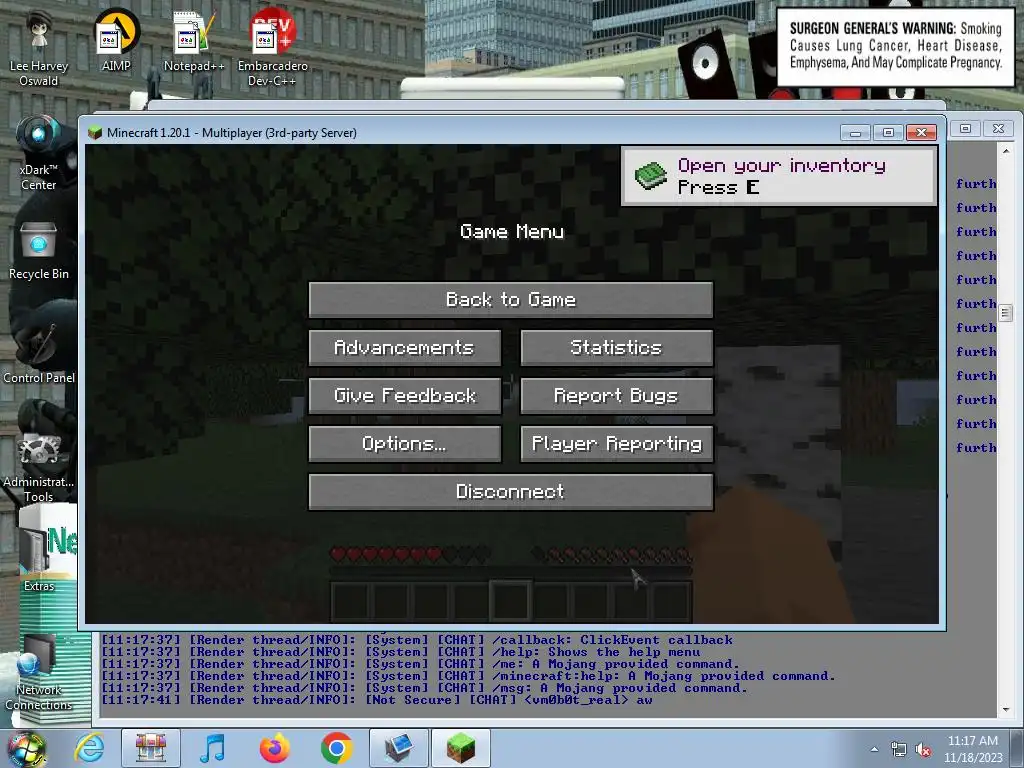The height and width of the screenshot is (768, 1024).
Task: Show hidden system tray icons
Action: 874,750
